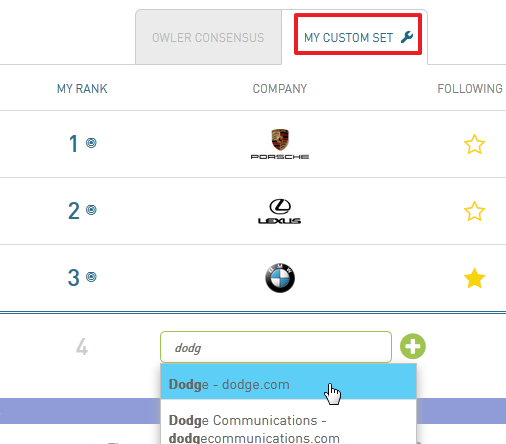Viewport: 506px width, 444px height.
Task: Unfollow BMW via the filled star
Action: coord(474,278)
